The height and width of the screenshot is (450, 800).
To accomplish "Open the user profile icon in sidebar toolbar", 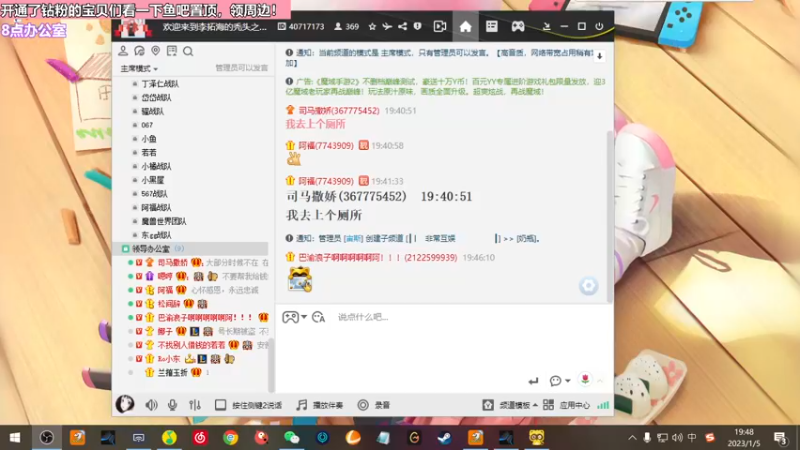I will 123,51.
